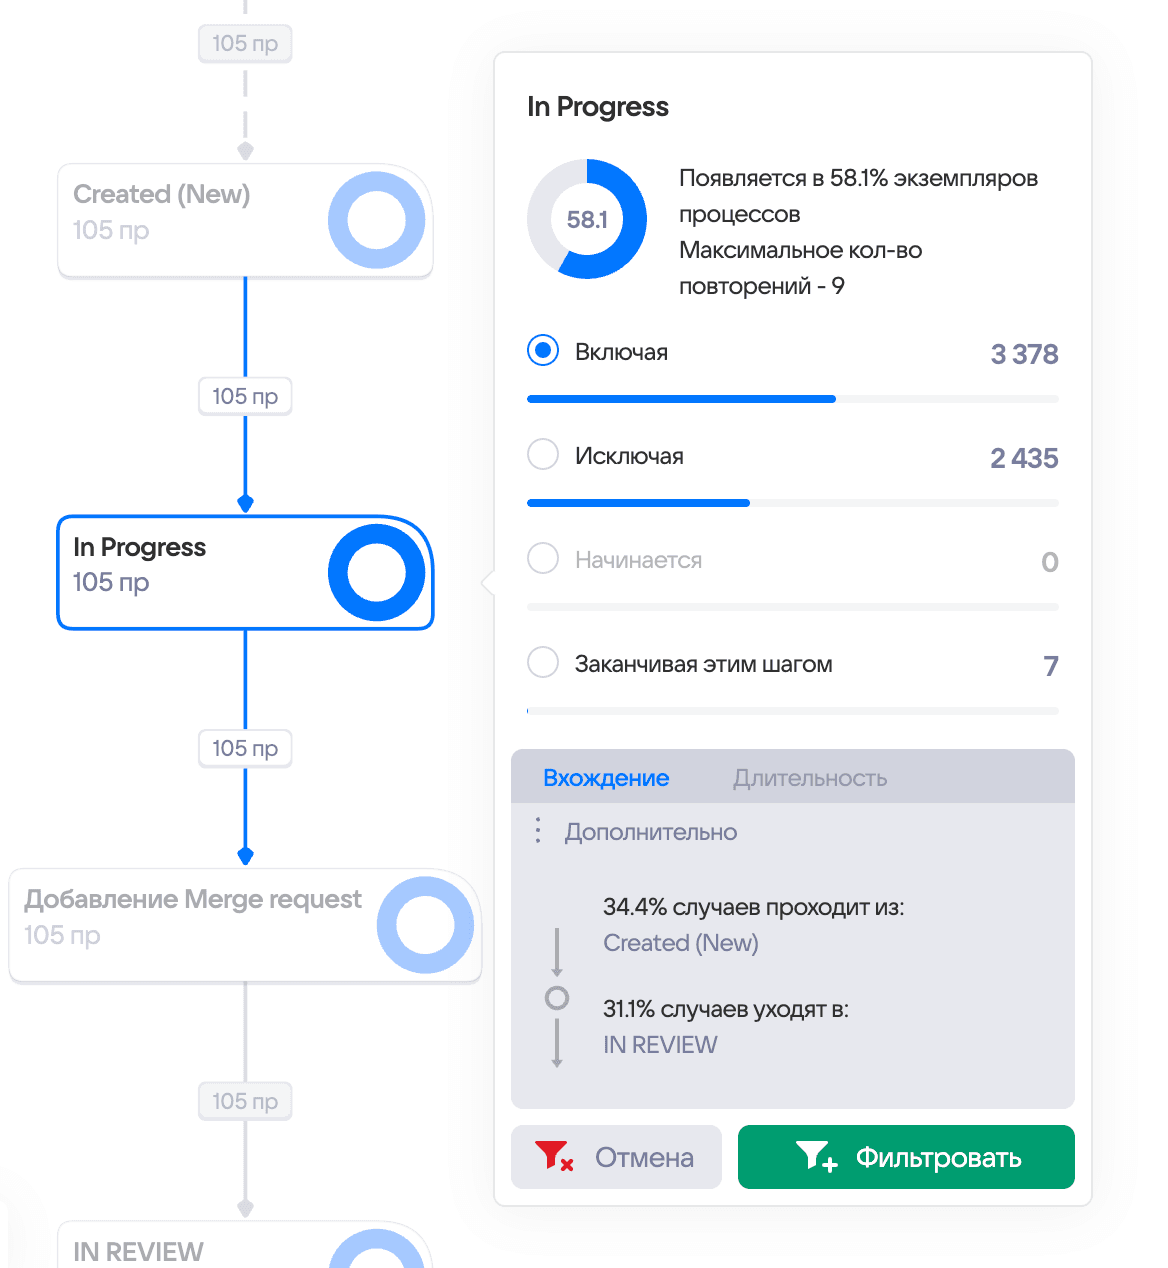This screenshot has height=1268, width=1168.
Task: Click the Включая blue progress bar
Action: (681, 399)
